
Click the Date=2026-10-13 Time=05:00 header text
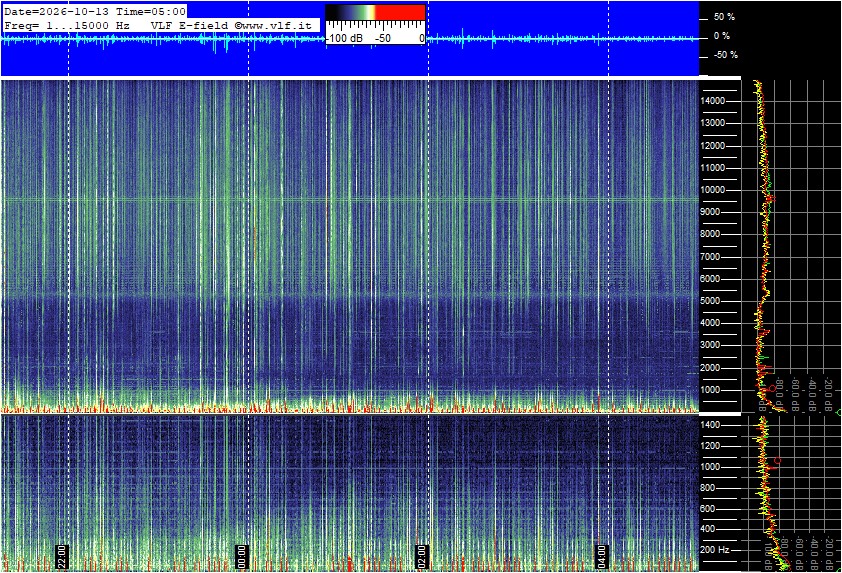(x=95, y=11)
